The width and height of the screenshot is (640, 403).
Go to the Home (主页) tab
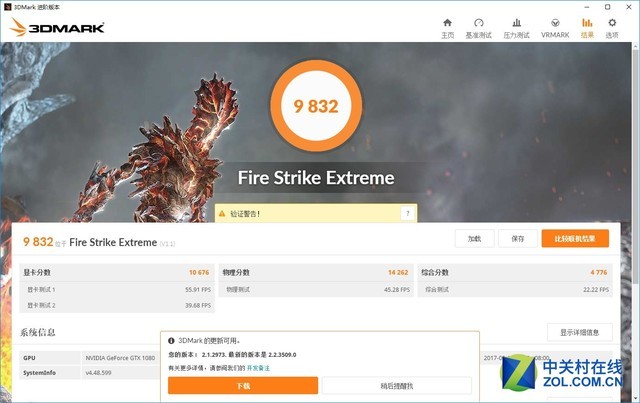(447, 28)
